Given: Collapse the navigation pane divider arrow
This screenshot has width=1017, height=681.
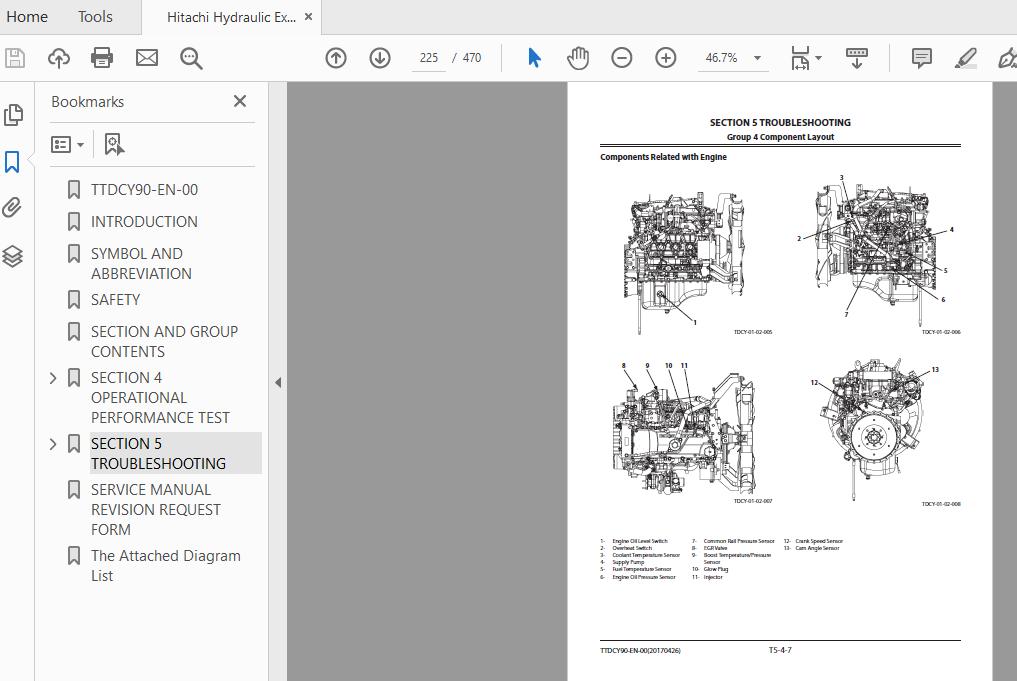Looking at the screenshot, I should pyautogui.click(x=278, y=382).
